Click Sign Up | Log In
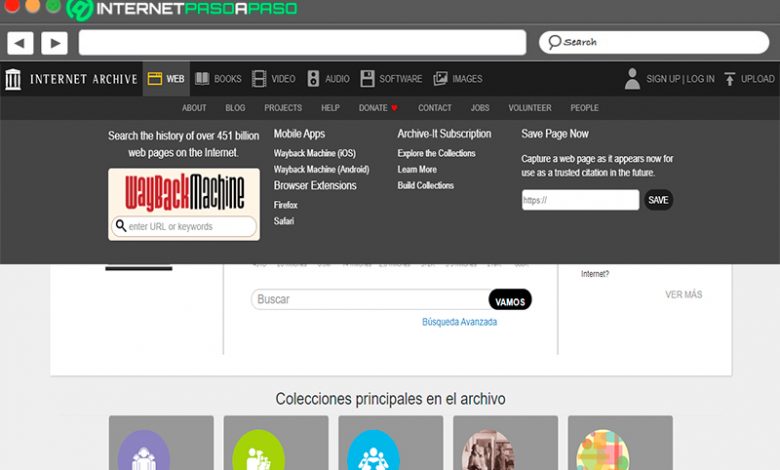780x470 pixels. 680,79
